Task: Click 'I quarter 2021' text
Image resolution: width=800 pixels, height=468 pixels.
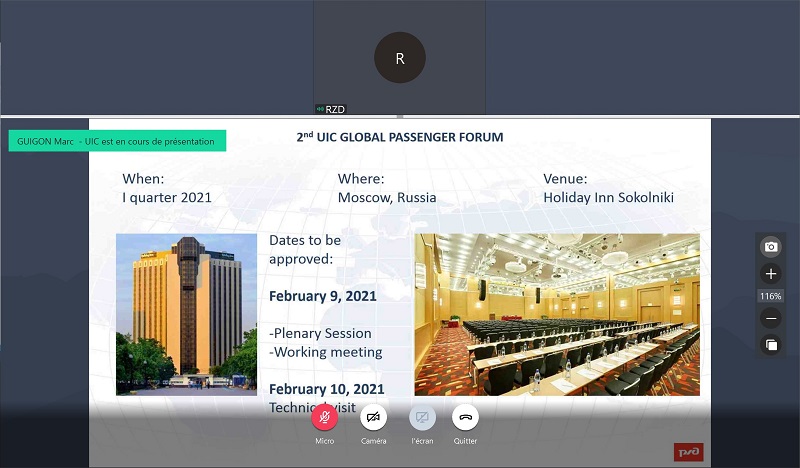Action: click(x=167, y=198)
